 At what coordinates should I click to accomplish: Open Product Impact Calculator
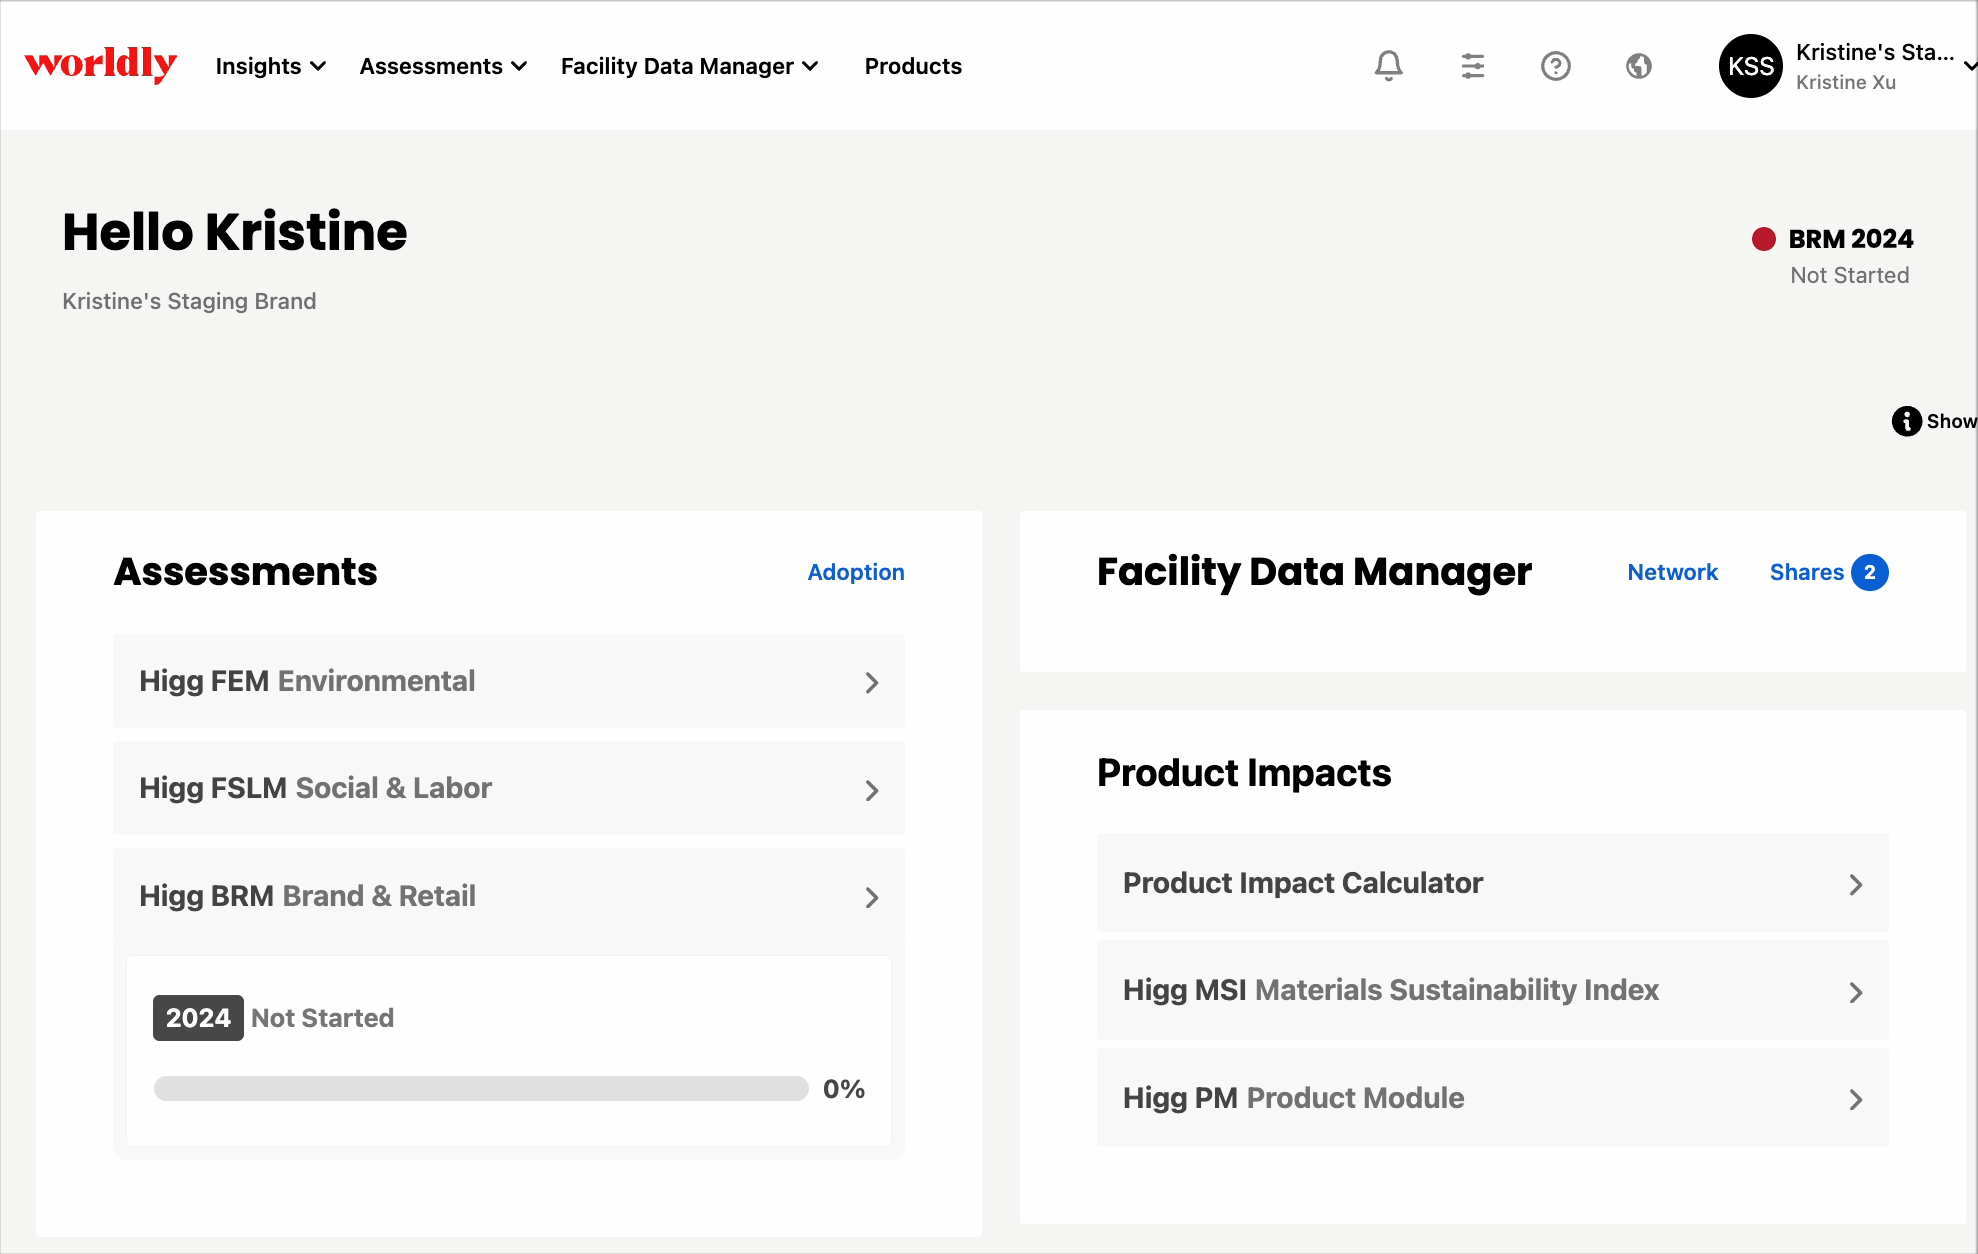coord(1492,883)
